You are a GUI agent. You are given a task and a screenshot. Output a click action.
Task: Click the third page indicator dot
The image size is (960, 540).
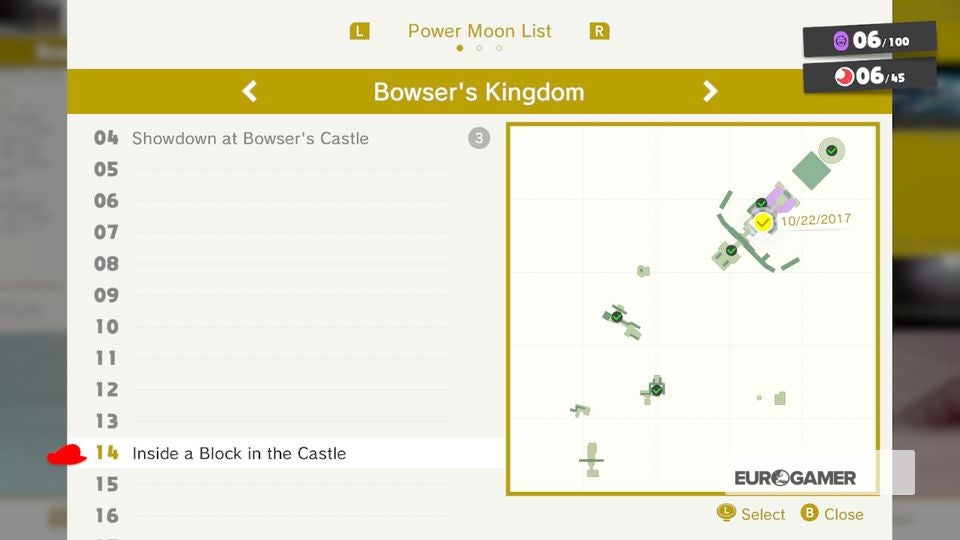point(499,48)
